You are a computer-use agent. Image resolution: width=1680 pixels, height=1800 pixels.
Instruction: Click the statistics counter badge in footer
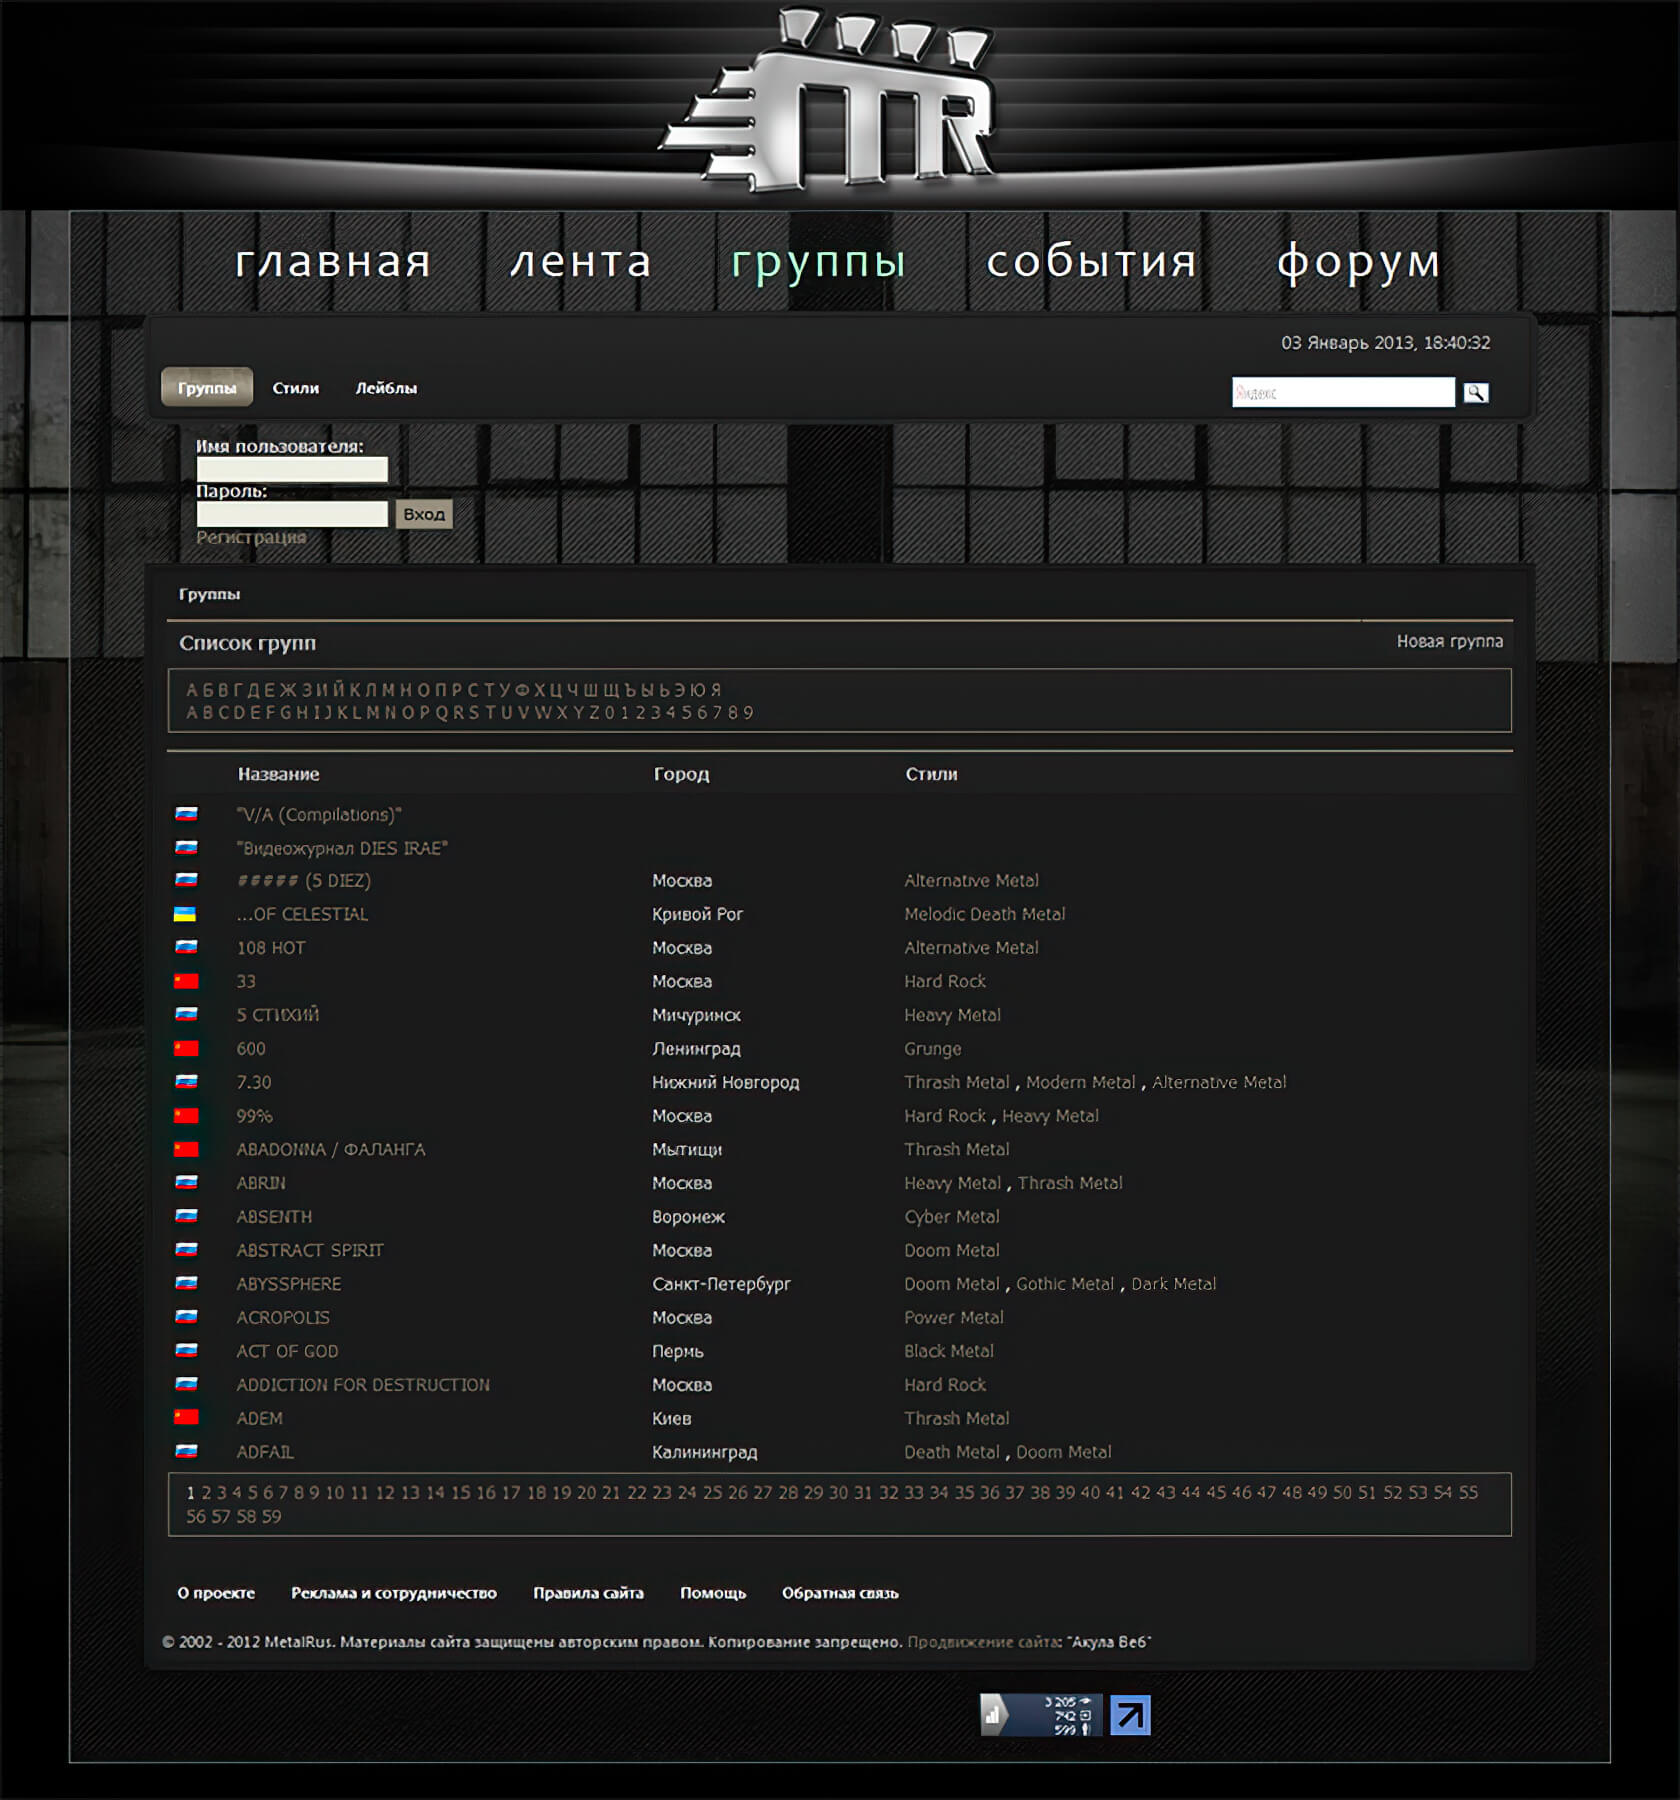pos(1040,1715)
